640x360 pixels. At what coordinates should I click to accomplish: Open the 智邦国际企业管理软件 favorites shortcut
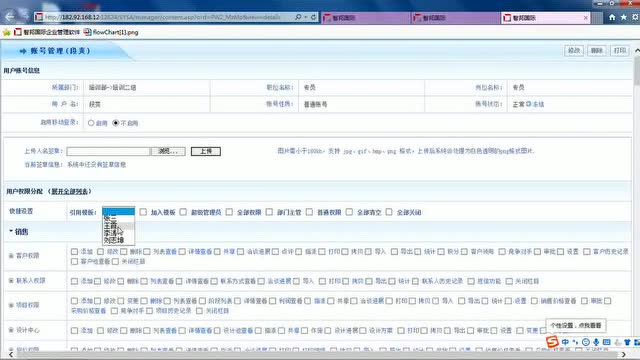[x=47, y=32]
